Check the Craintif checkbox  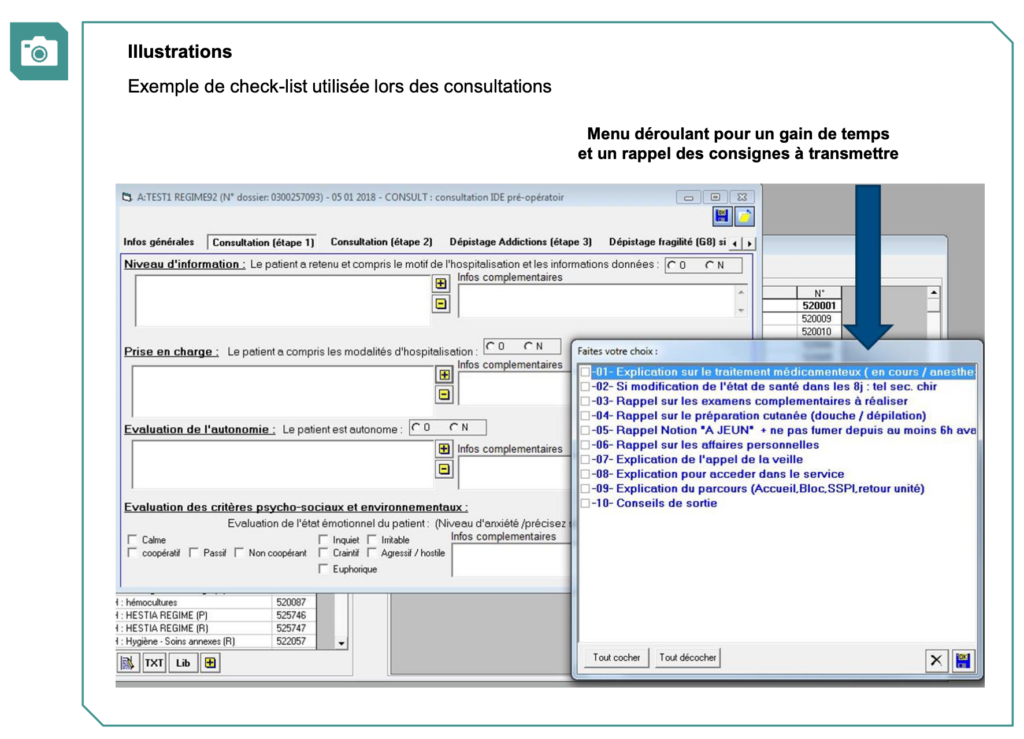tap(323, 552)
